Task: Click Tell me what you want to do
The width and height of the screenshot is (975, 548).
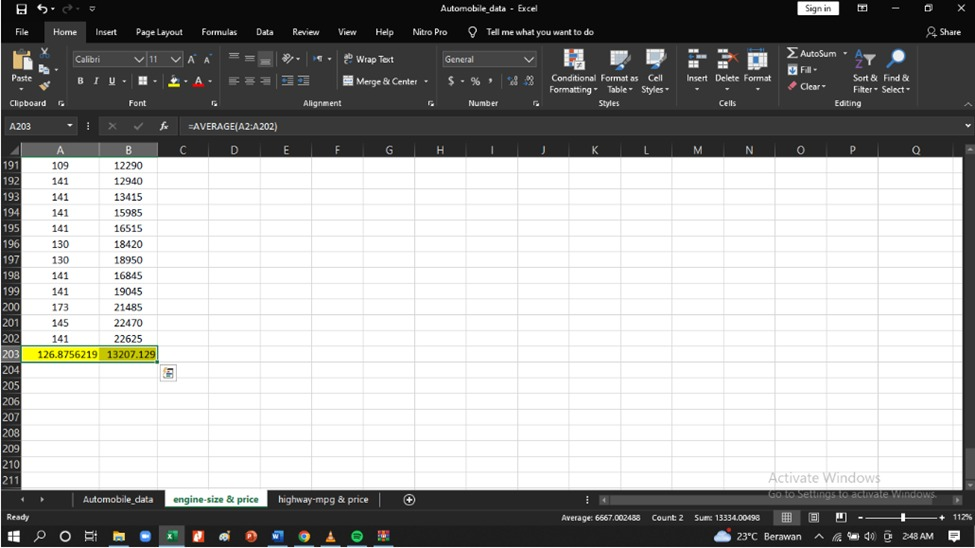Action: pos(540,32)
